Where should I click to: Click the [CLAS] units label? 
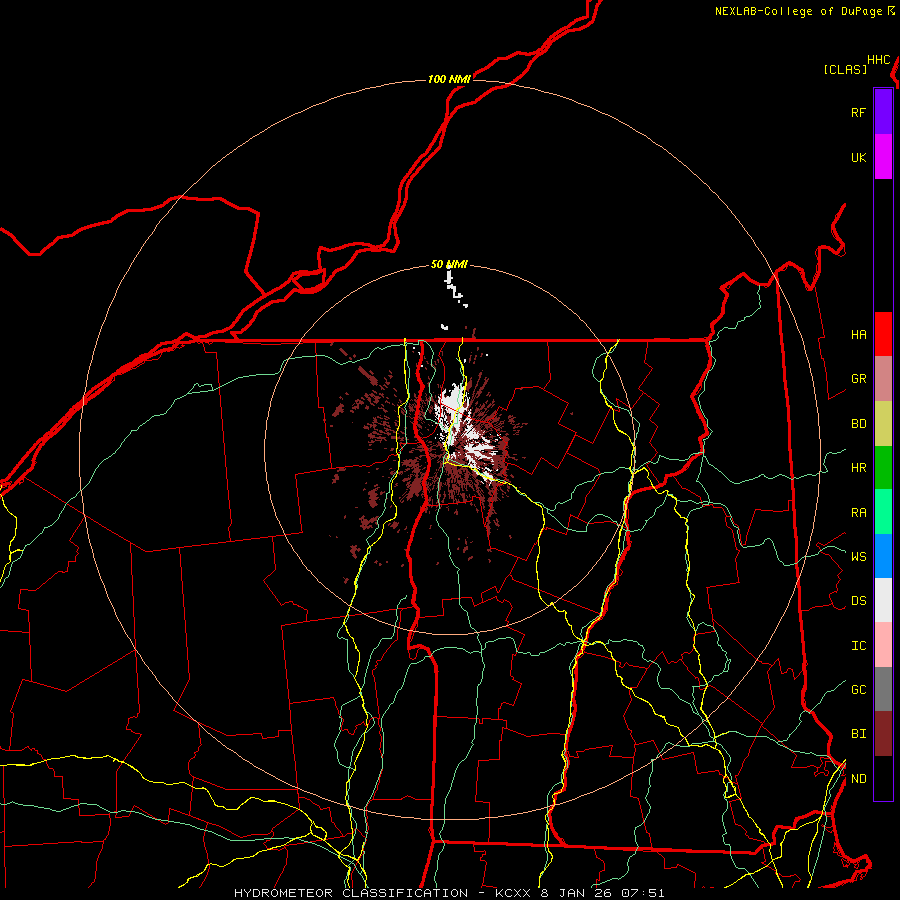(845, 69)
